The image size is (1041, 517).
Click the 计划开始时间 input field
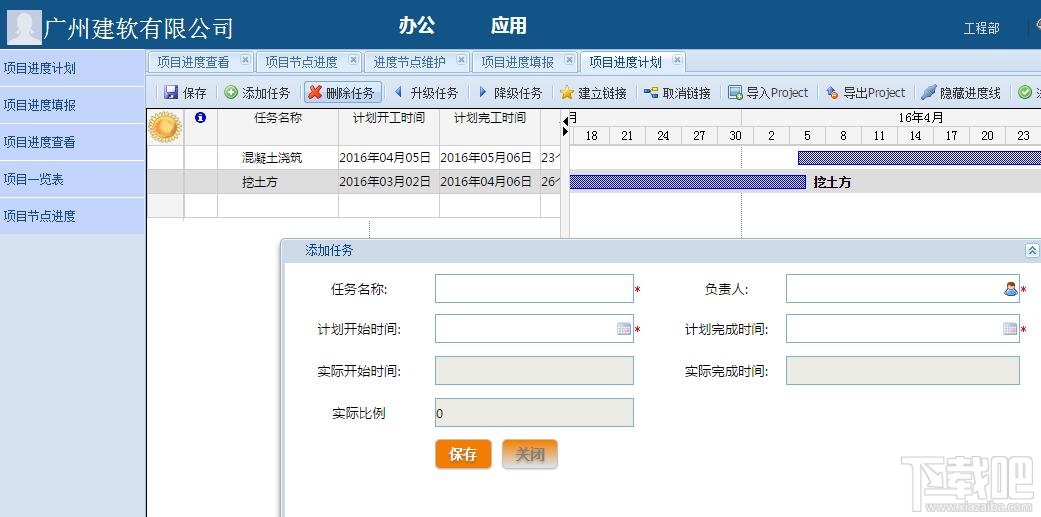pyautogui.click(x=534, y=329)
